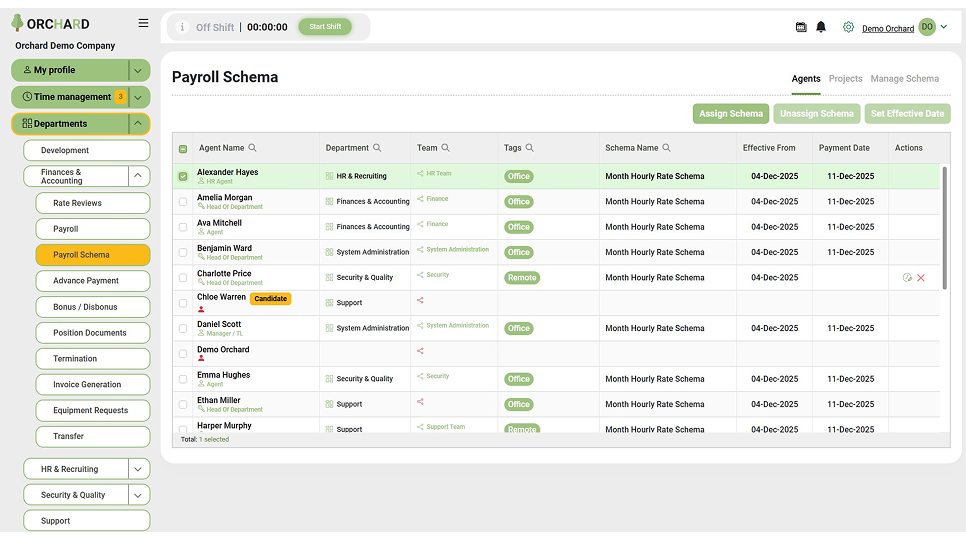
Task: Toggle the select-all header checkbox
Action: point(183,148)
